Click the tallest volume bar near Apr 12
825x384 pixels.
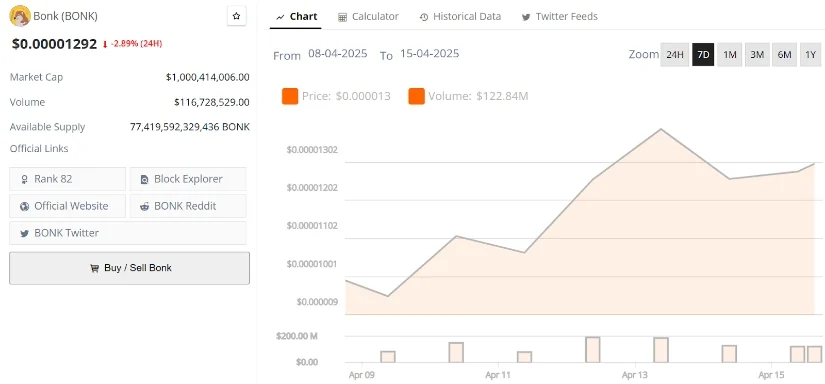[592, 350]
